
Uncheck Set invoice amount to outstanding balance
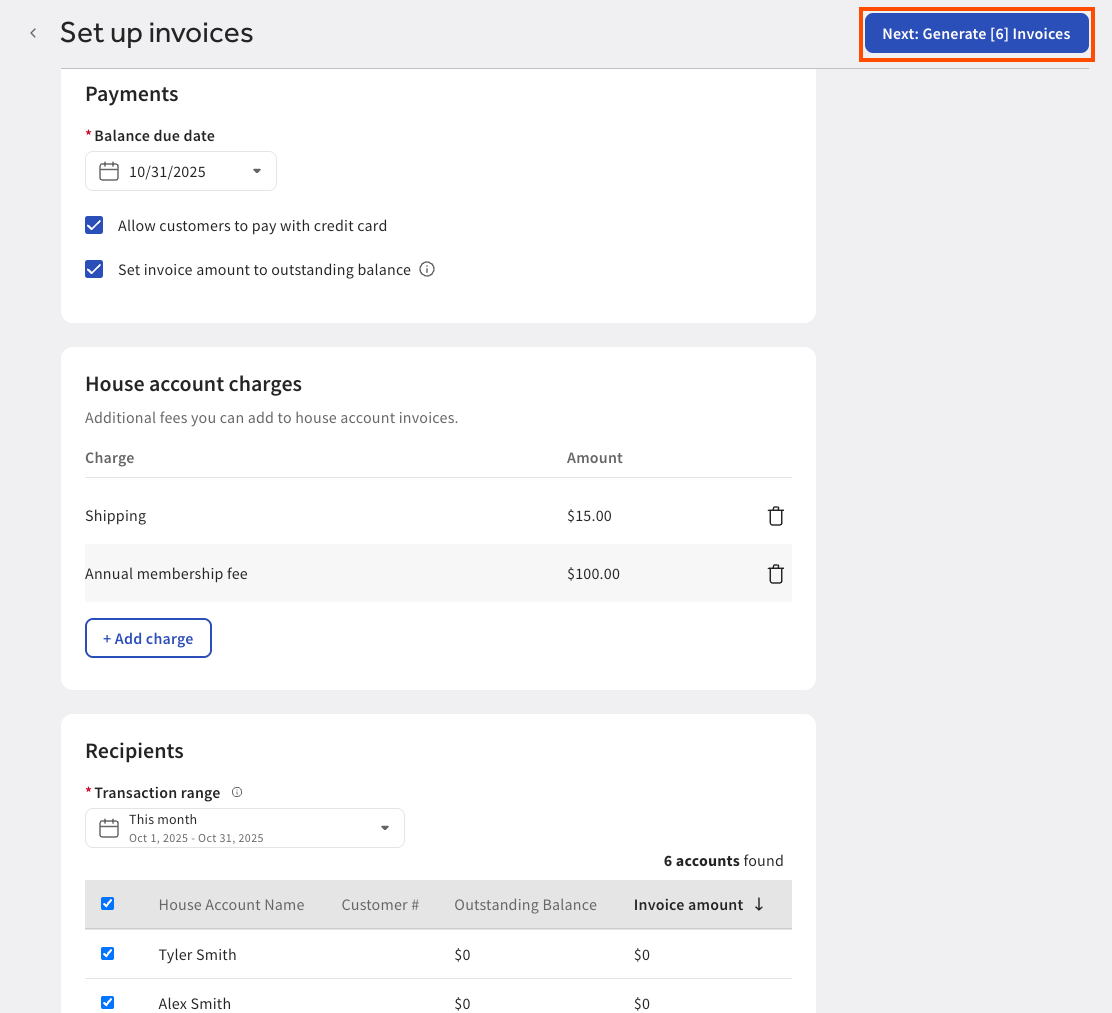(x=93, y=269)
